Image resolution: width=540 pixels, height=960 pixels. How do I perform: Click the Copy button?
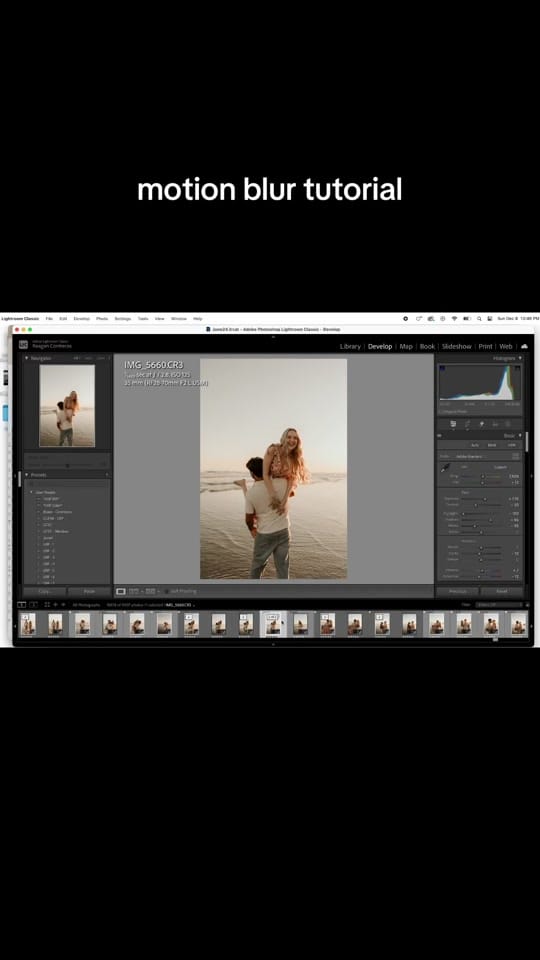pyautogui.click(x=44, y=591)
